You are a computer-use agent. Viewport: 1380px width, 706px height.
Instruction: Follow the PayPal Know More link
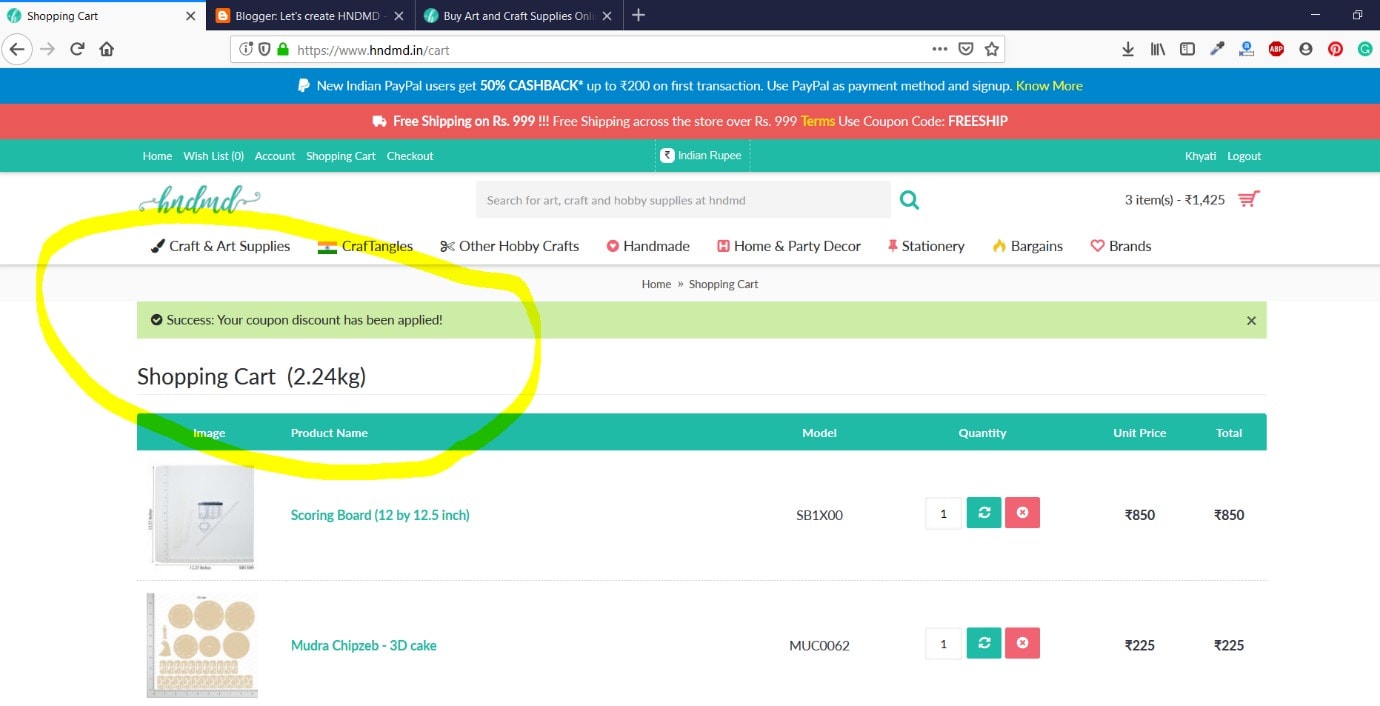click(1049, 86)
